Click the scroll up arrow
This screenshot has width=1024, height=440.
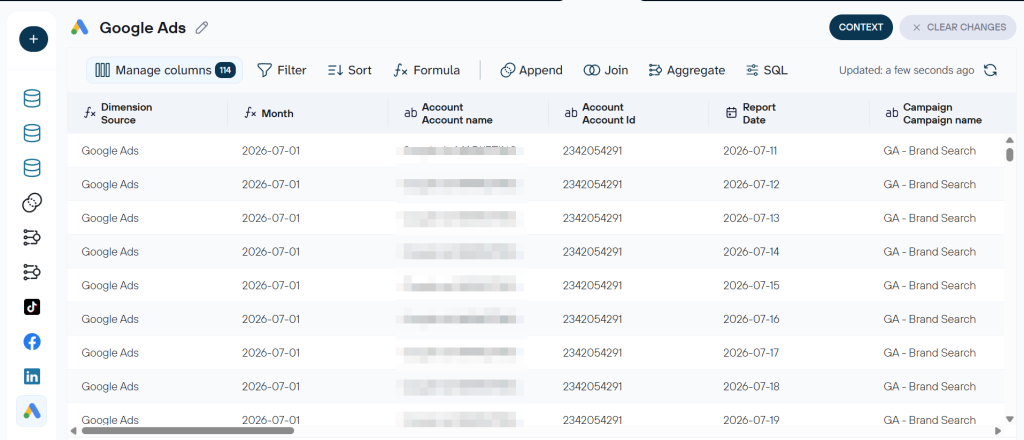coord(1010,140)
